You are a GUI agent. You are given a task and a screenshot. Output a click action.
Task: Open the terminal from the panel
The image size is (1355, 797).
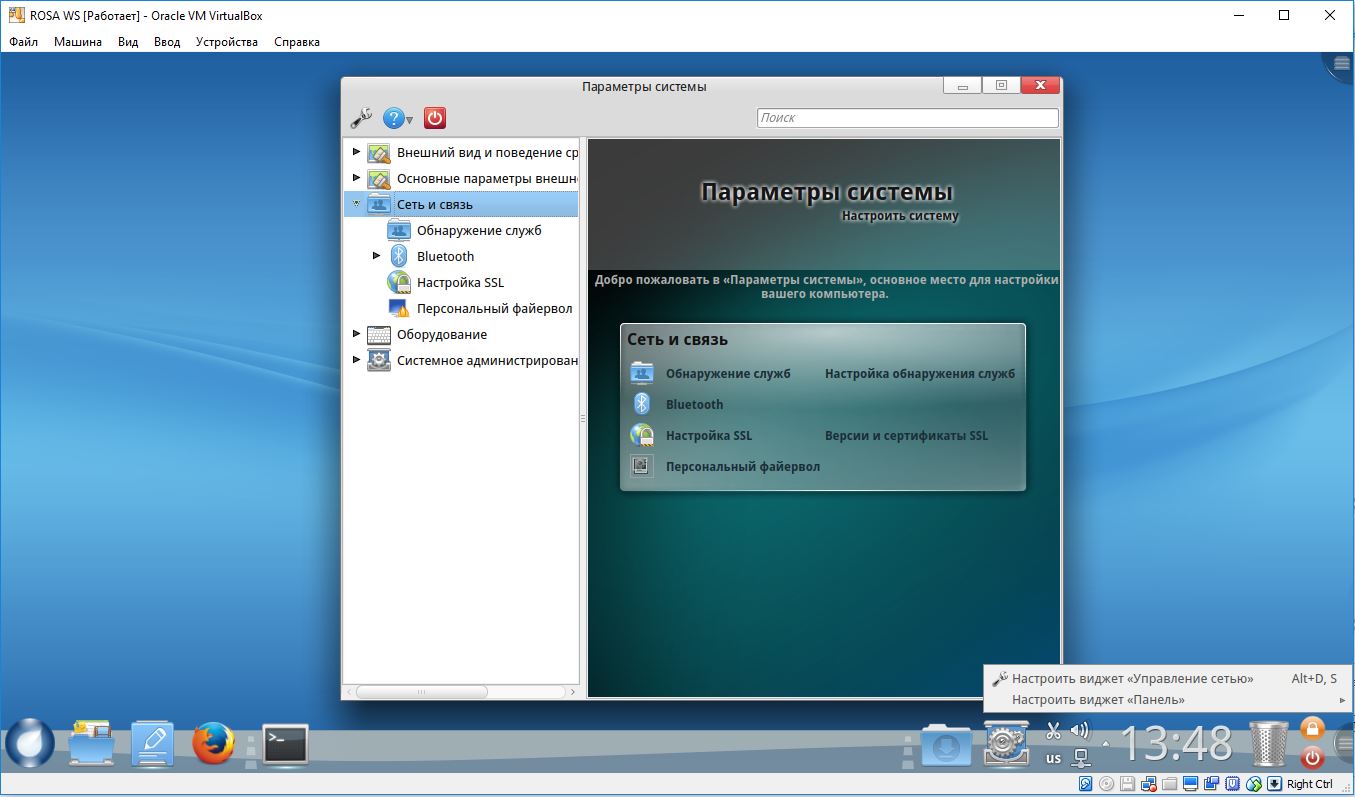285,744
